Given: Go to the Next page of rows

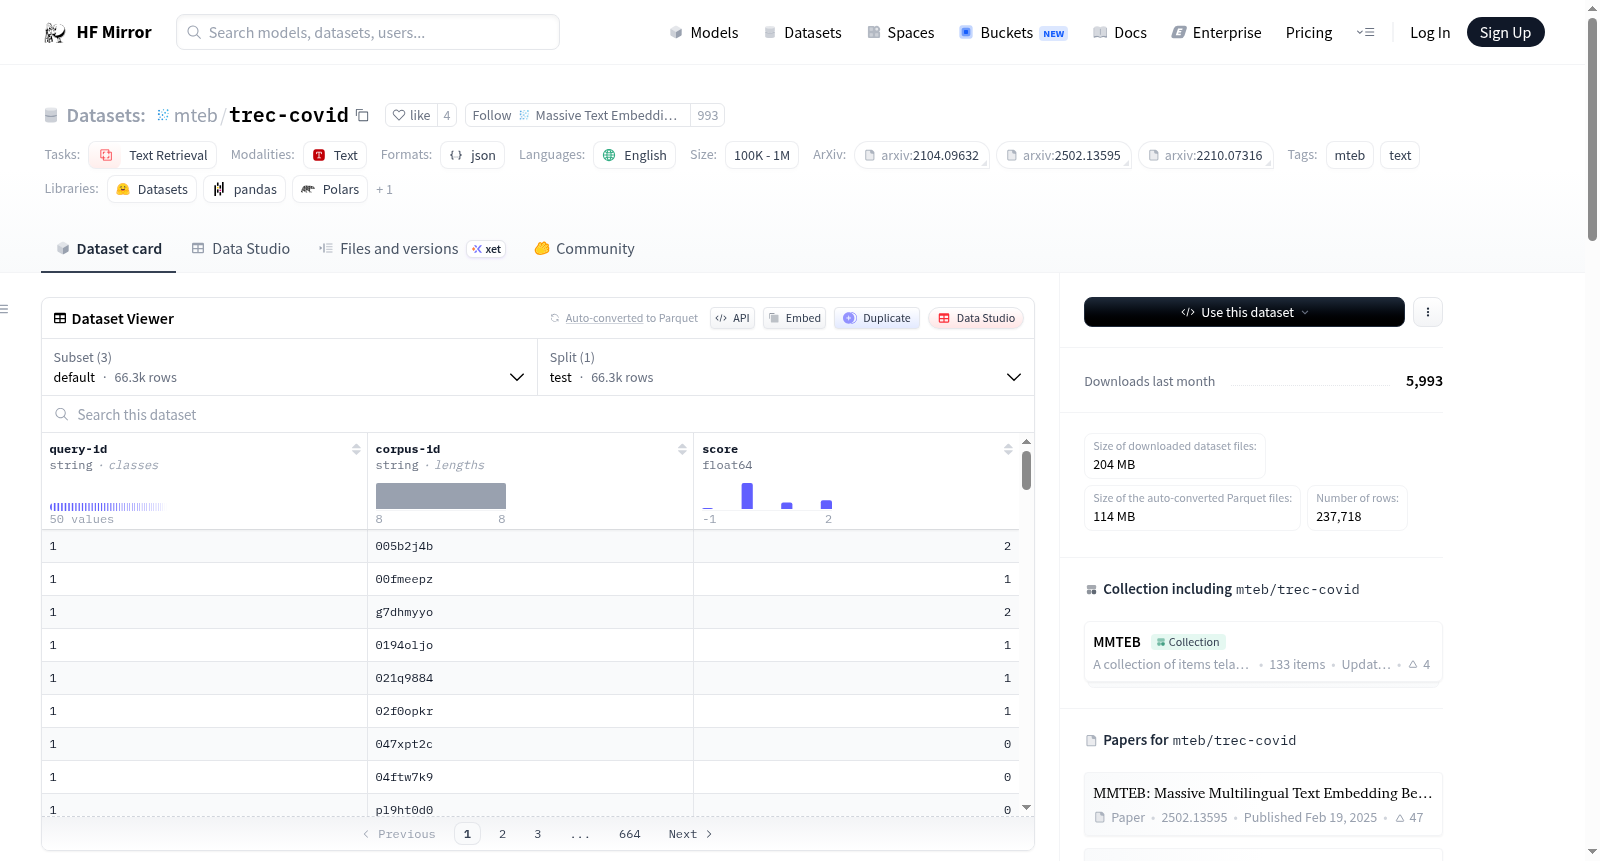Looking at the screenshot, I should [x=690, y=834].
